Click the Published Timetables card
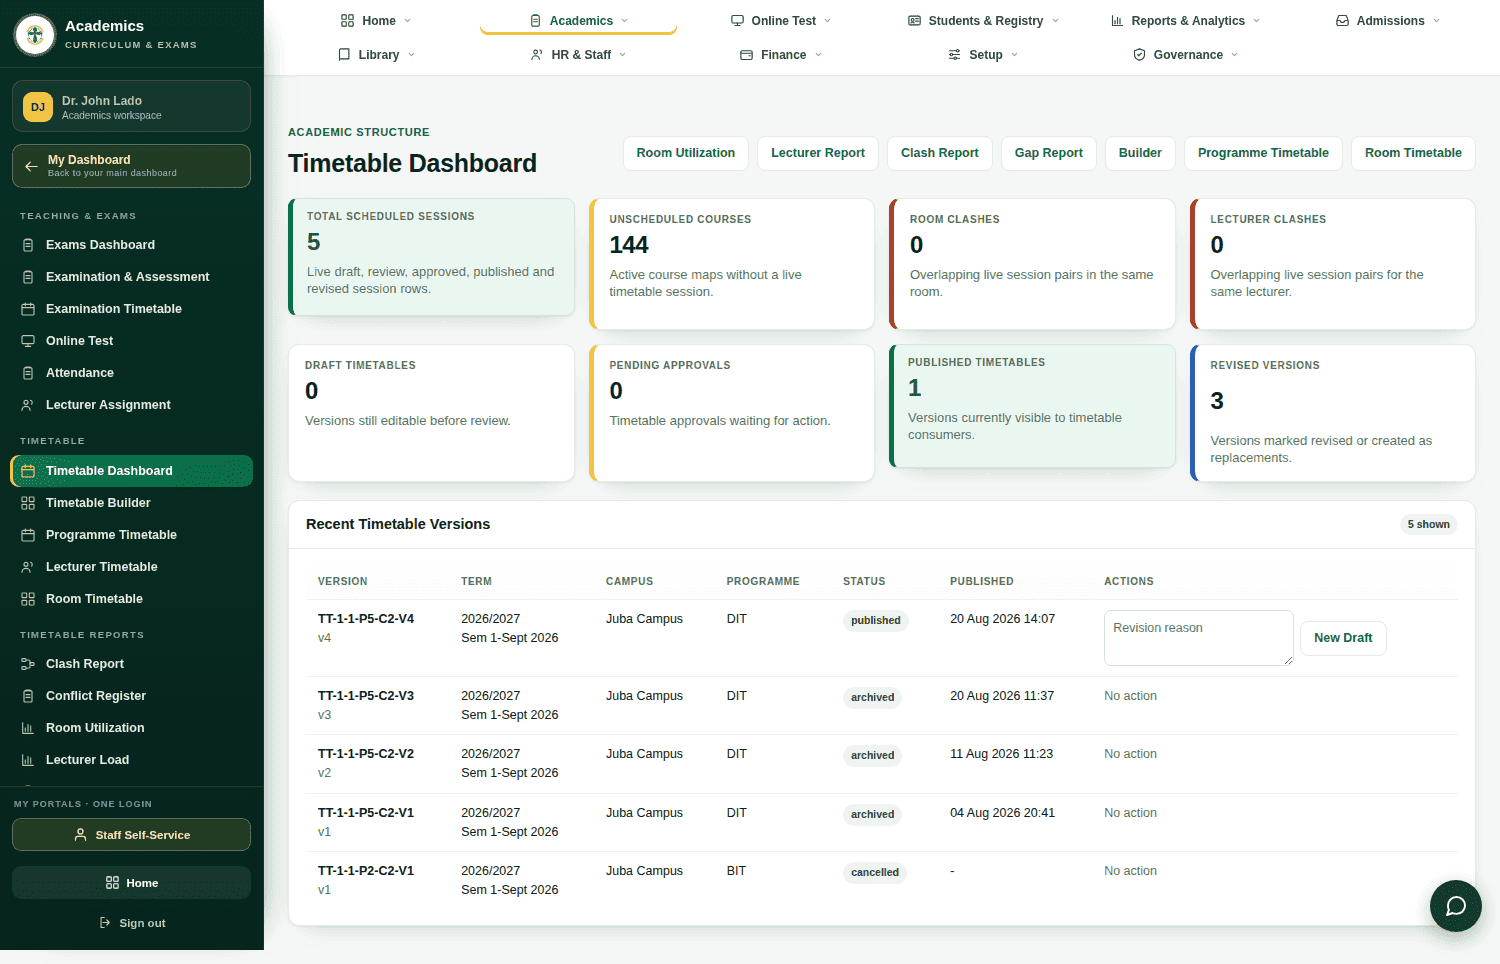 (1032, 406)
